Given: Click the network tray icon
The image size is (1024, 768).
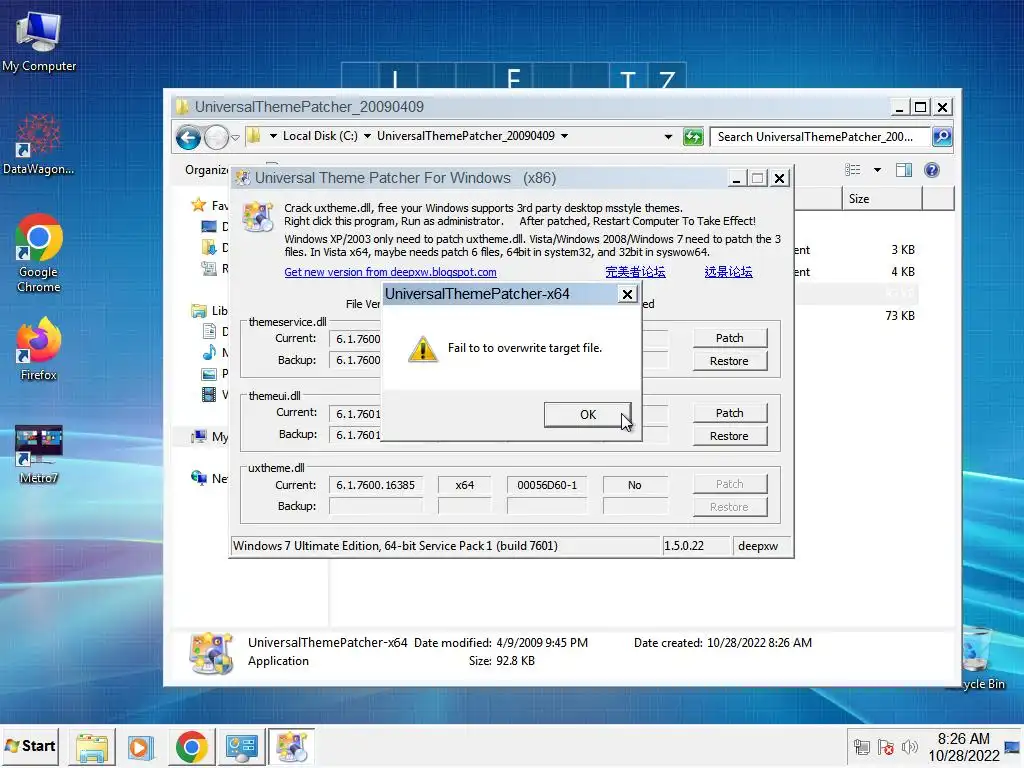Looking at the screenshot, I should [x=861, y=747].
